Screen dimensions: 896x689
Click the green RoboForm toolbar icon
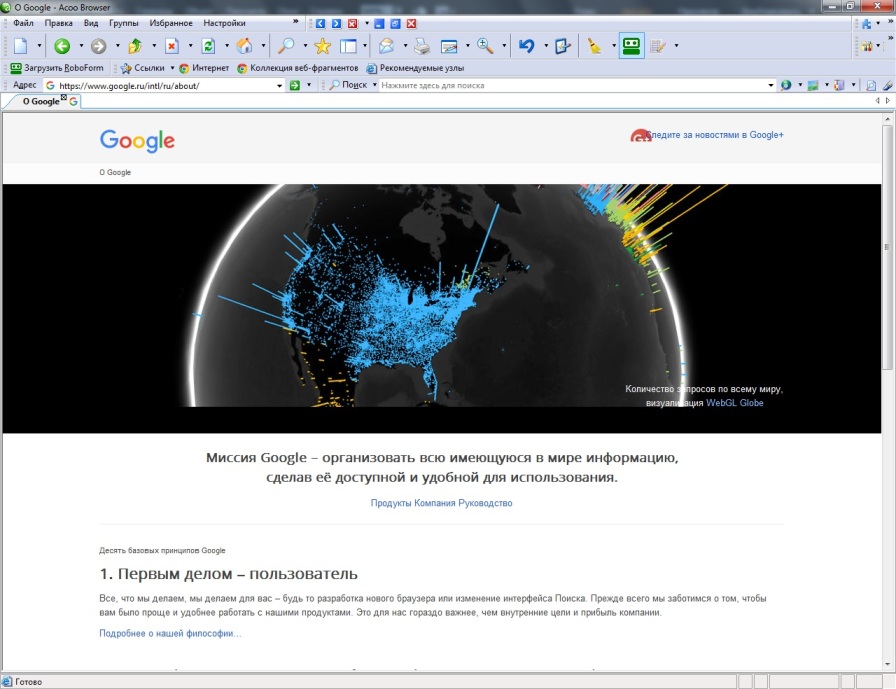631,46
